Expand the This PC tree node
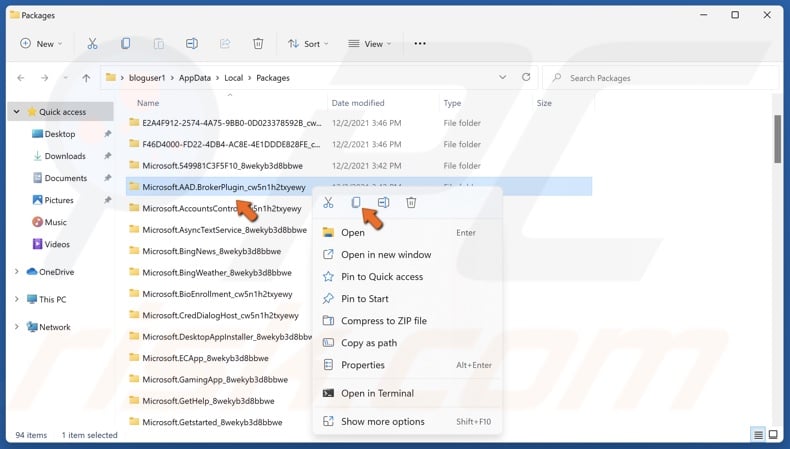This screenshot has height=449, width=790. click(17, 299)
